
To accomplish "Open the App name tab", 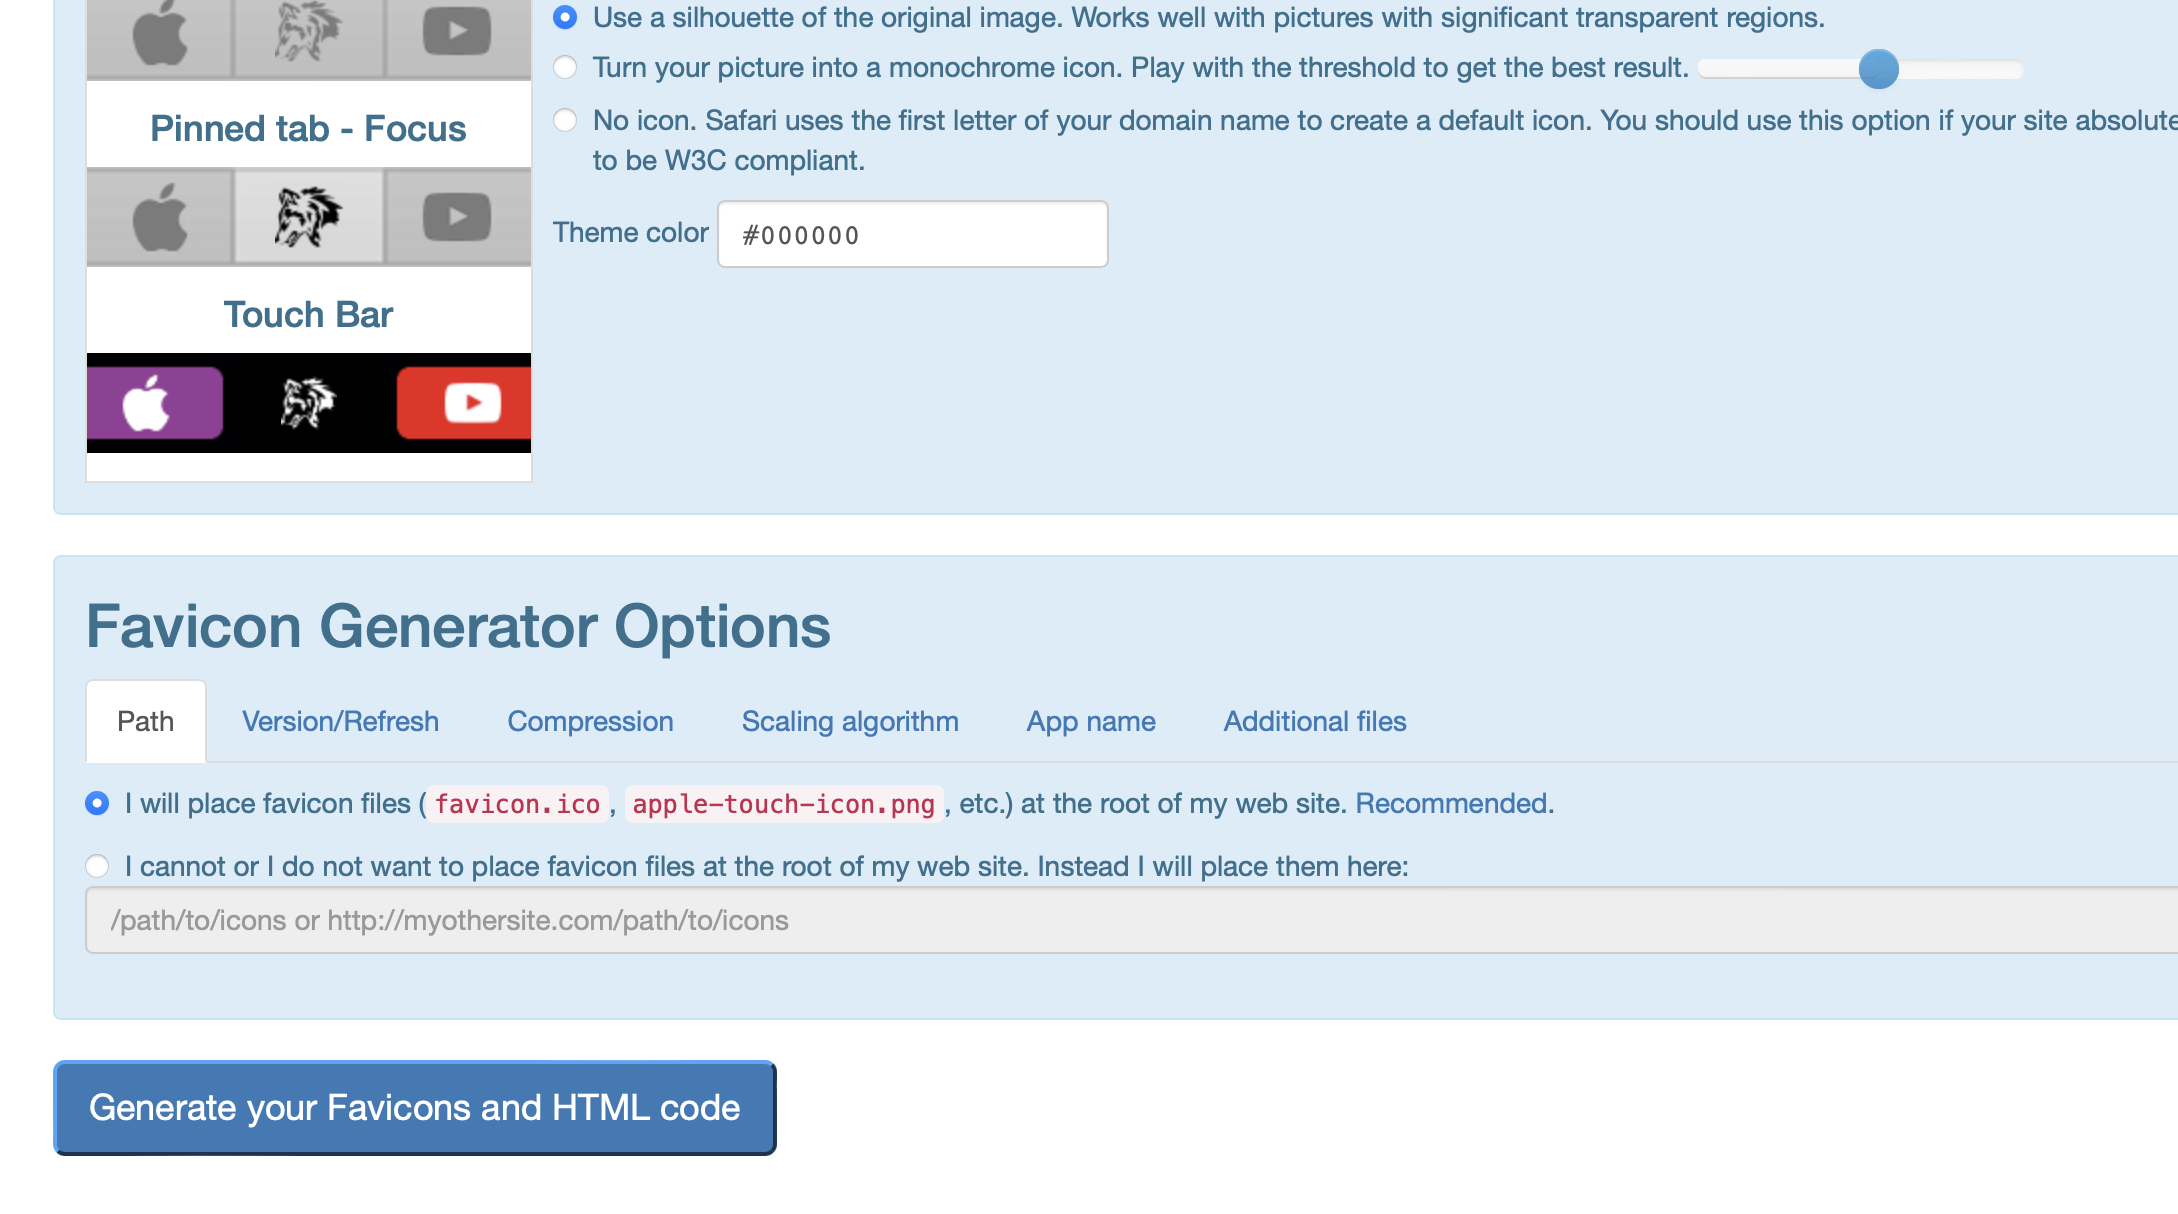I will (x=1091, y=721).
